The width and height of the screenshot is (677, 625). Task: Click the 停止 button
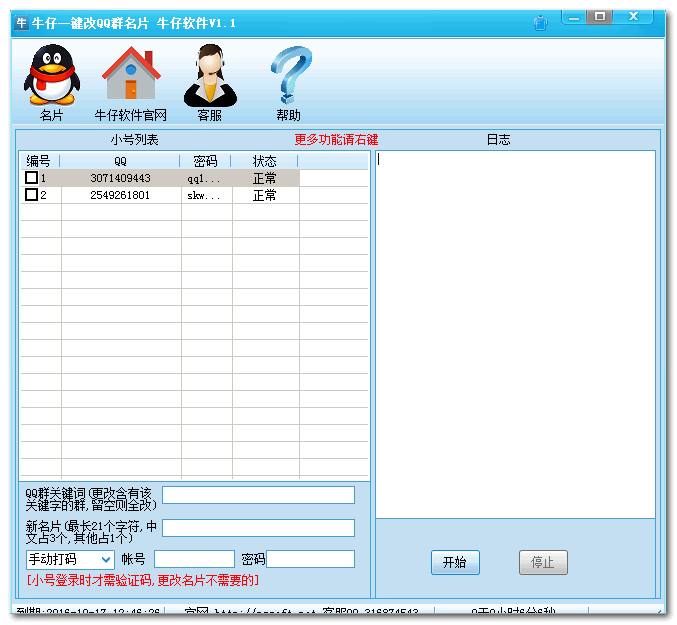click(x=543, y=562)
